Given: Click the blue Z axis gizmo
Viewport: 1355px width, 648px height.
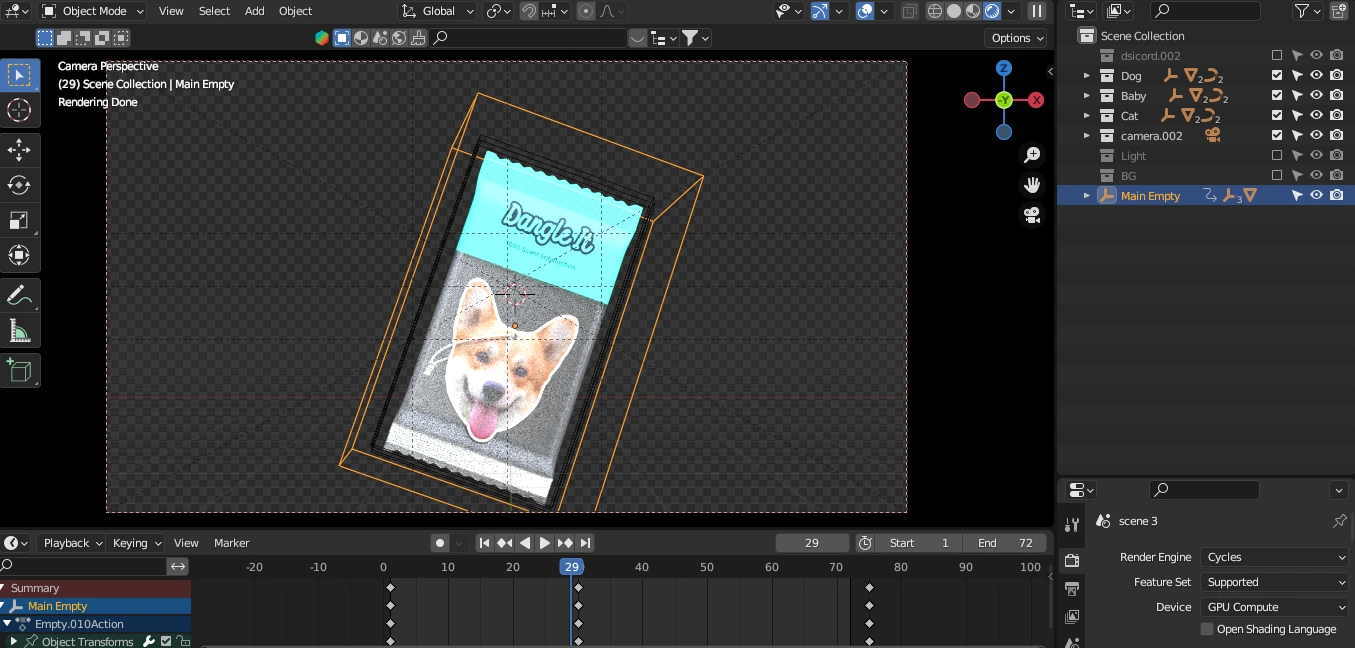Looking at the screenshot, I should [x=1004, y=68].
